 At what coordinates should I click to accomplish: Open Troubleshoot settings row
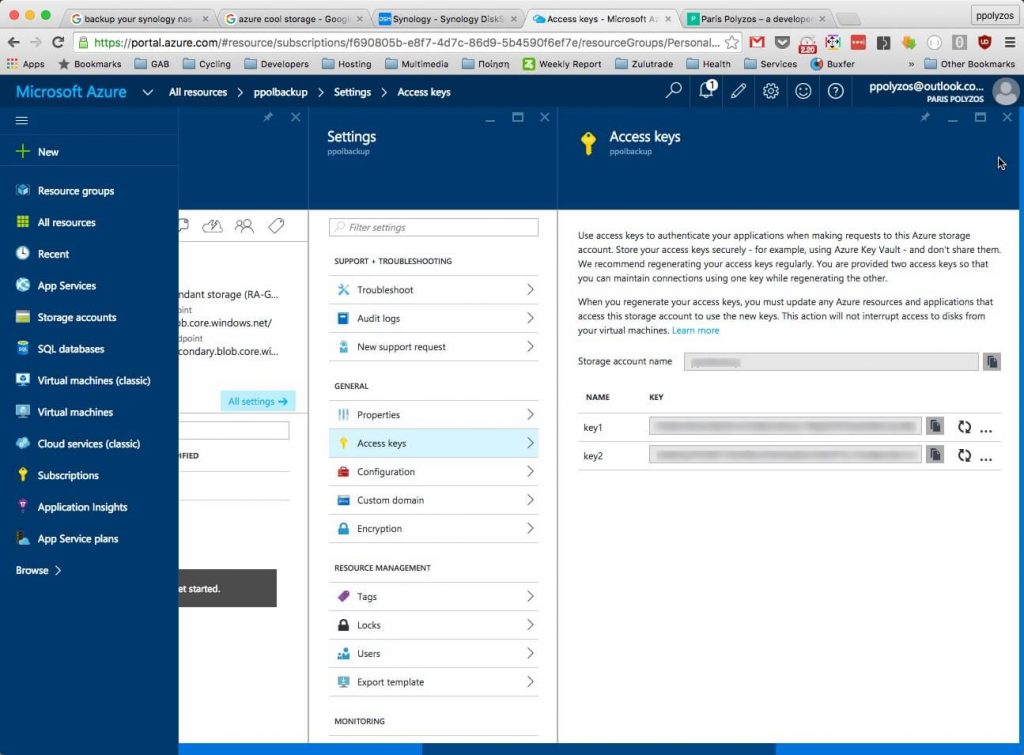434,289
